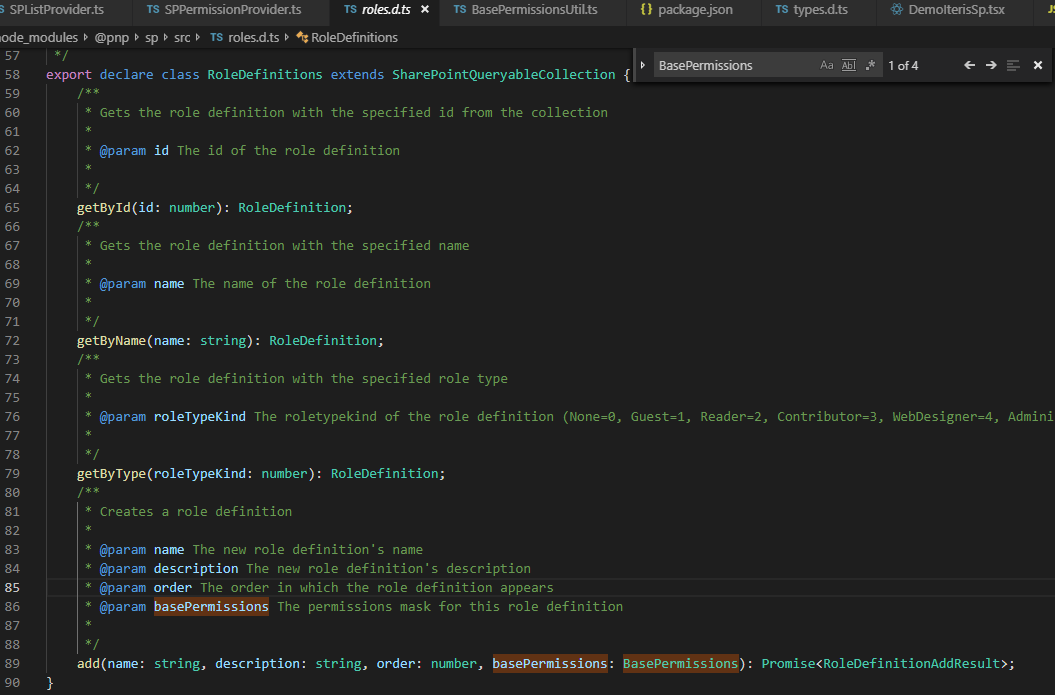The width and height of the screenshot is (1055, 695).
Task: Close the Find widget
Action: pyautogui.click(x=1037, y=65)
